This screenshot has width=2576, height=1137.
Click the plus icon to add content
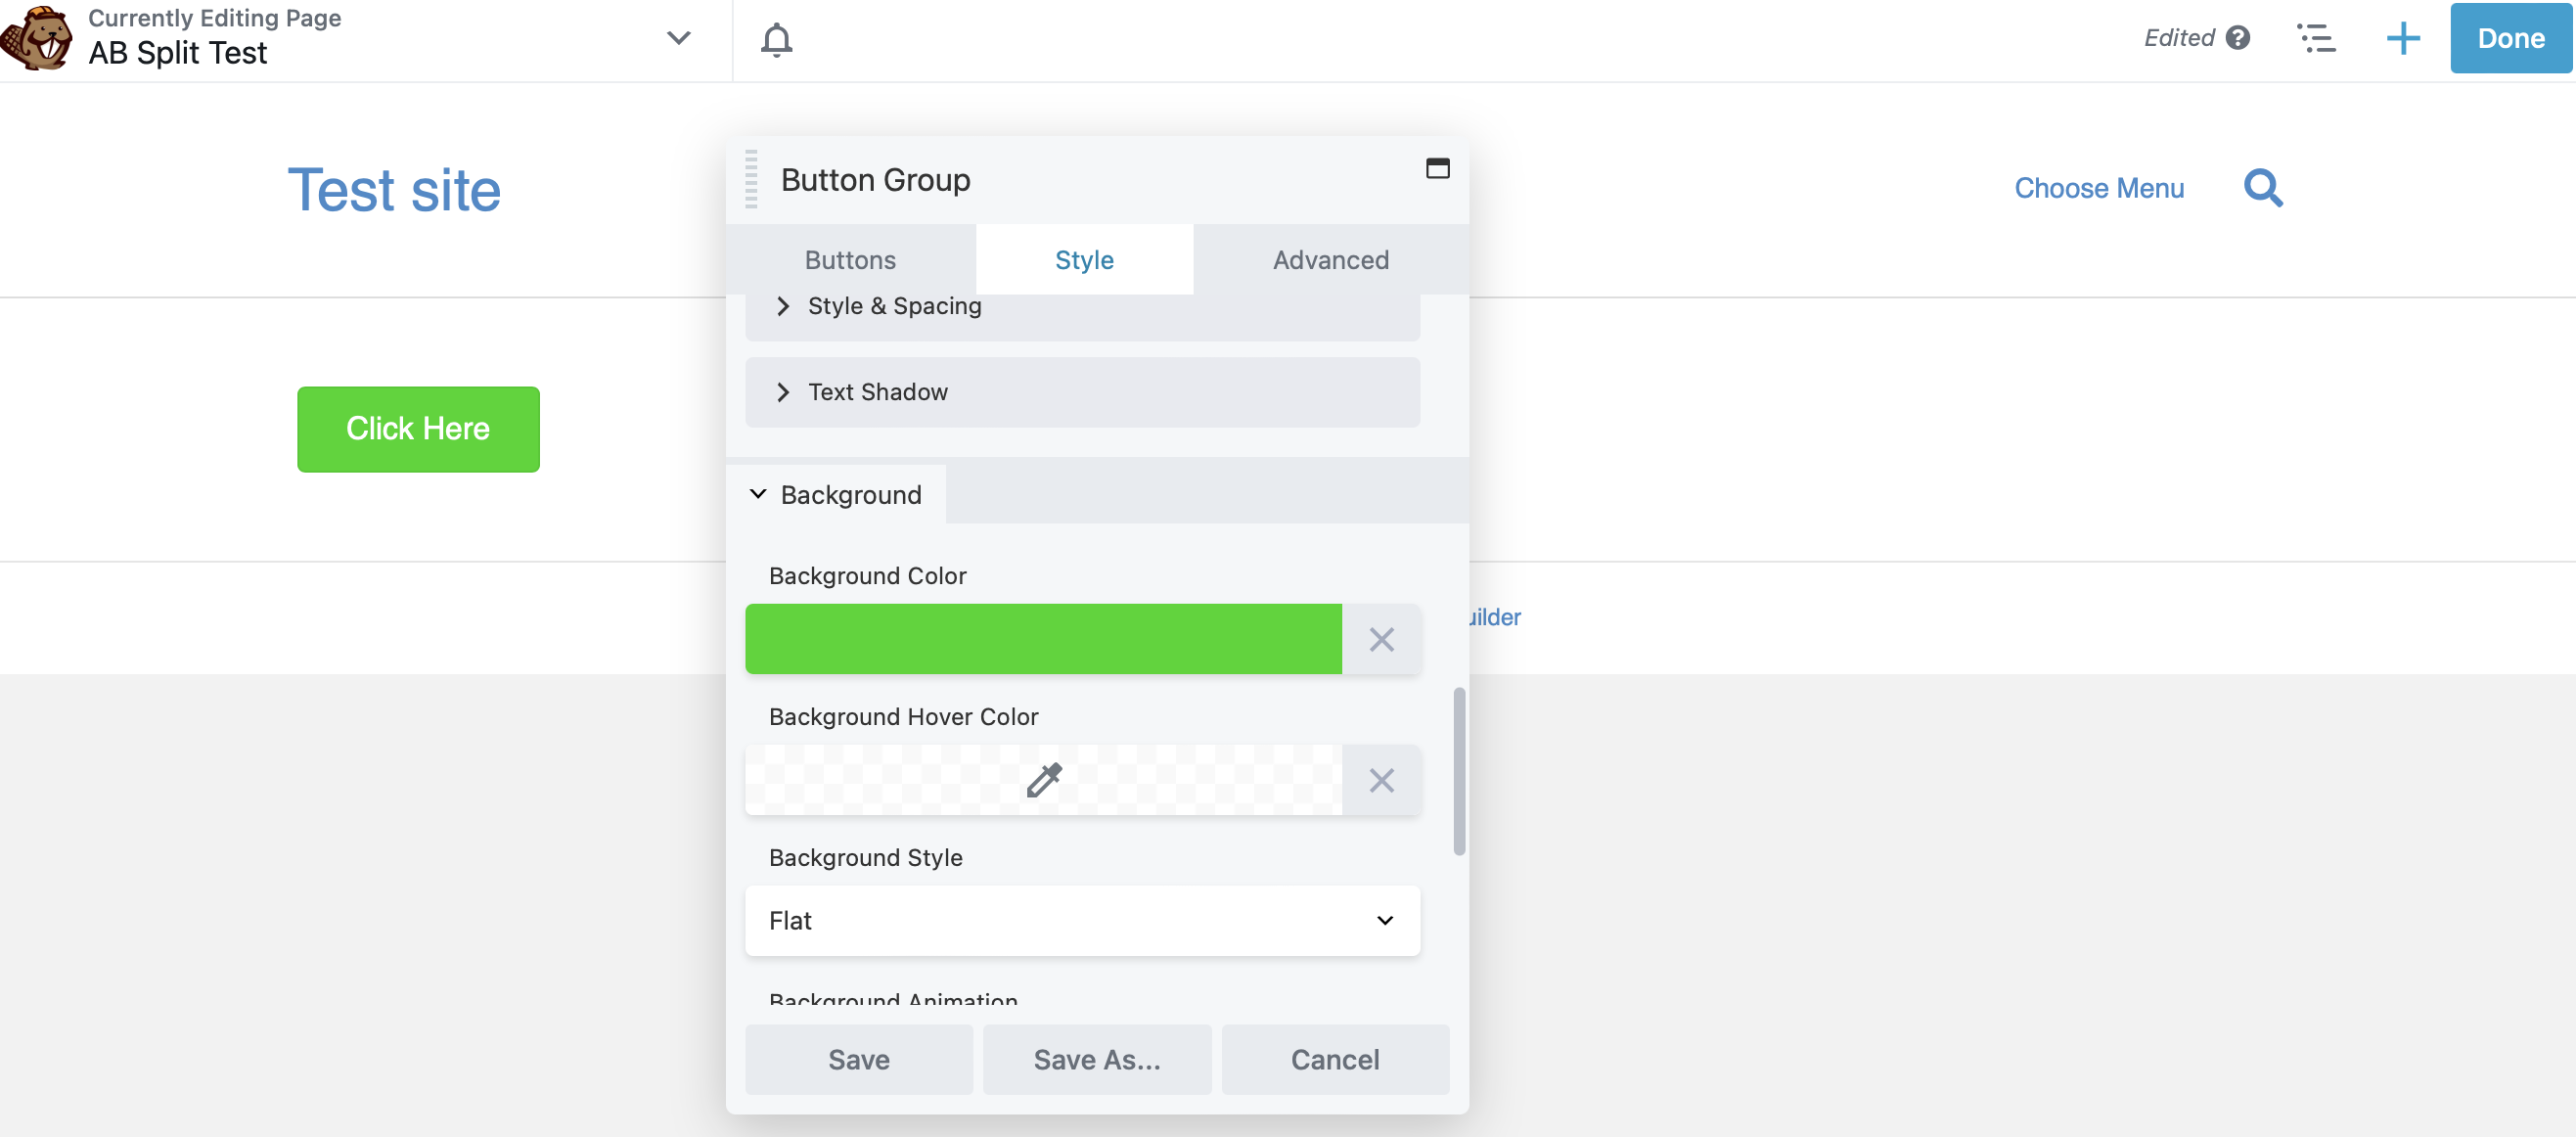pos(2402,39)
